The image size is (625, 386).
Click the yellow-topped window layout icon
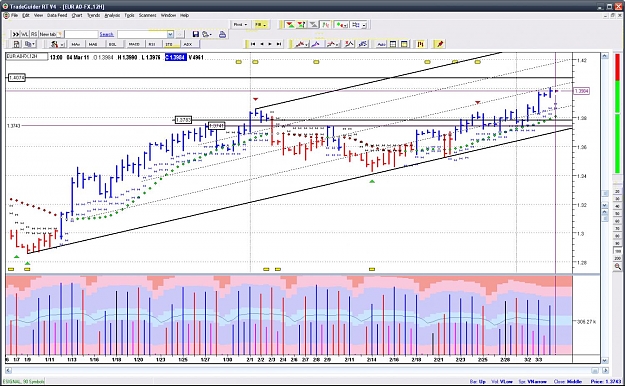[404, 44]
